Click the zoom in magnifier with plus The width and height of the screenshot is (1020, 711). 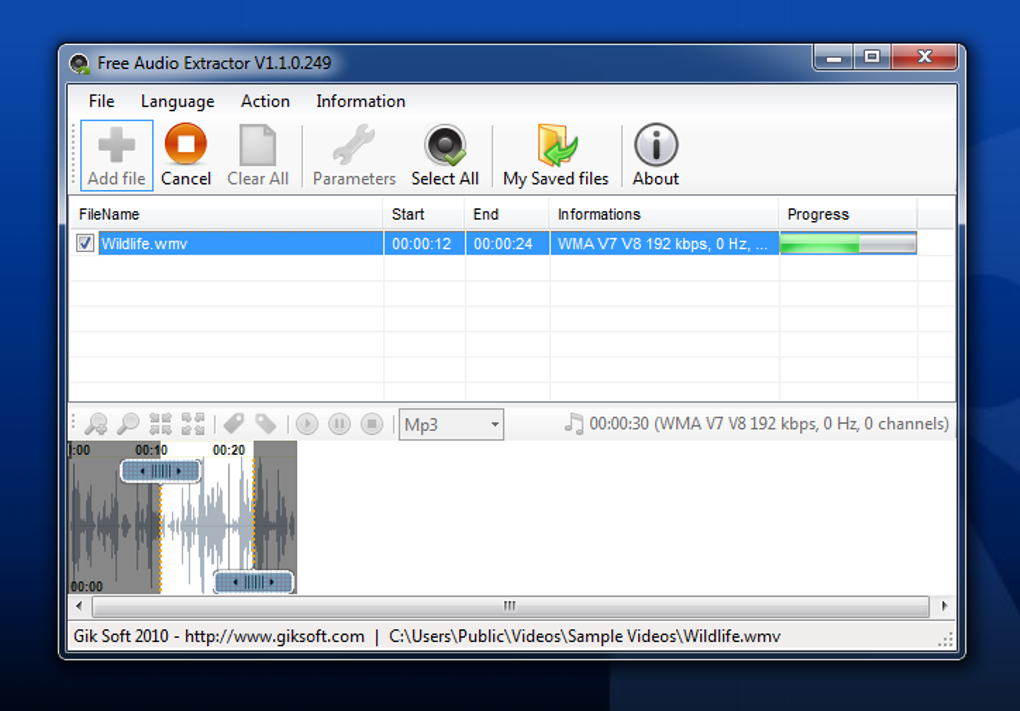96,424
